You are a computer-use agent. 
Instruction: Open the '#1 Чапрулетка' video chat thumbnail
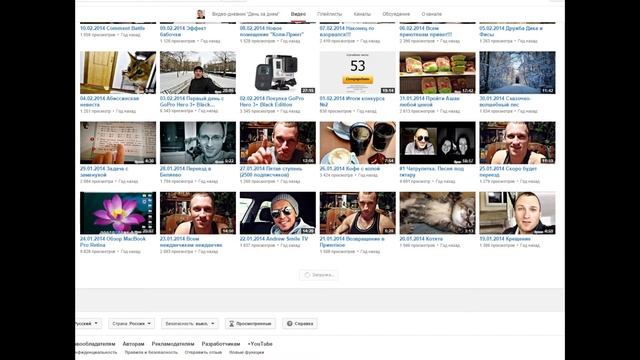click(438, 143)
